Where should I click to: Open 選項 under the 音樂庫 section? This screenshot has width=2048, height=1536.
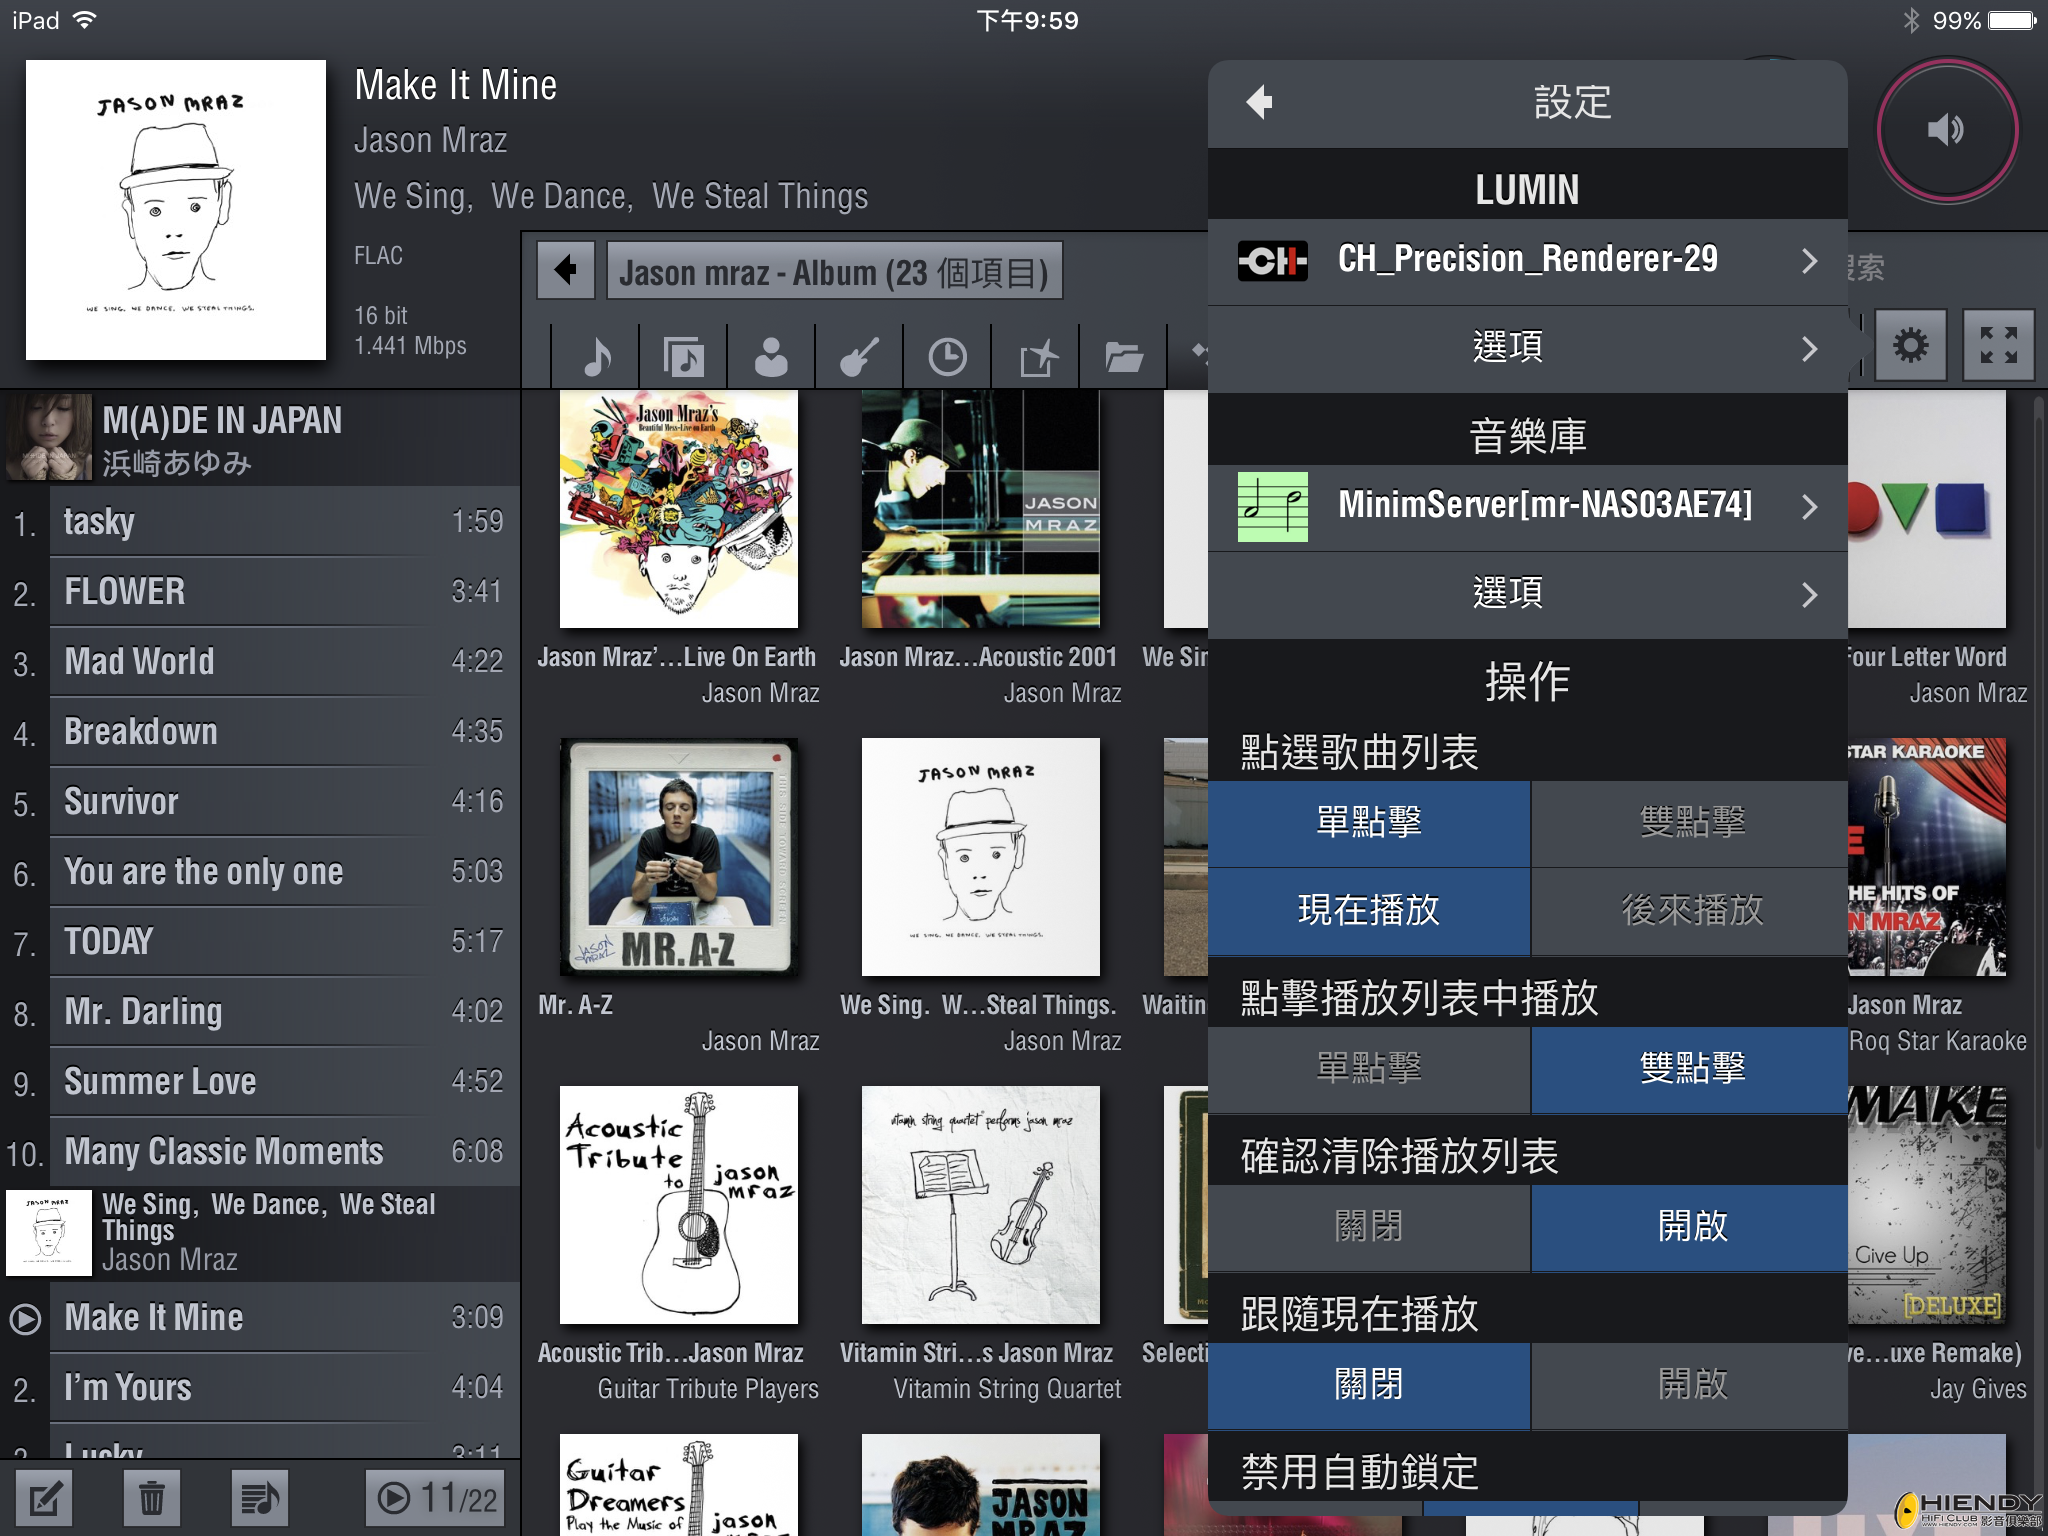pos(1528,595)
